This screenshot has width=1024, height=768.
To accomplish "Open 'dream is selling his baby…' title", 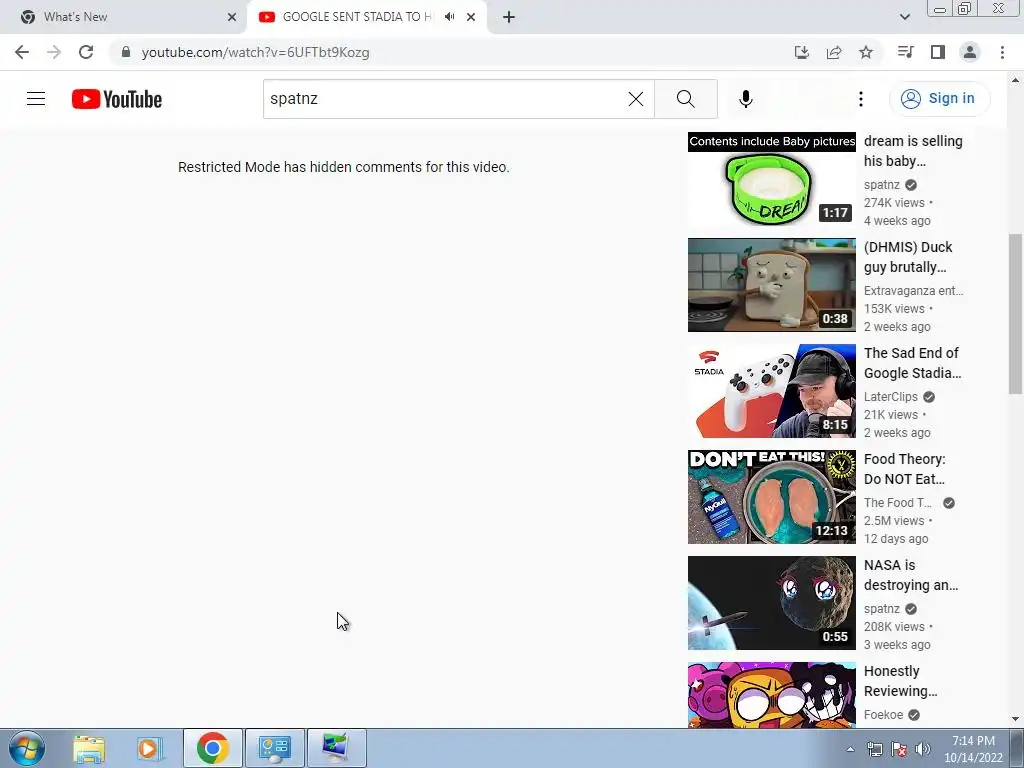I will coord(913,151).
